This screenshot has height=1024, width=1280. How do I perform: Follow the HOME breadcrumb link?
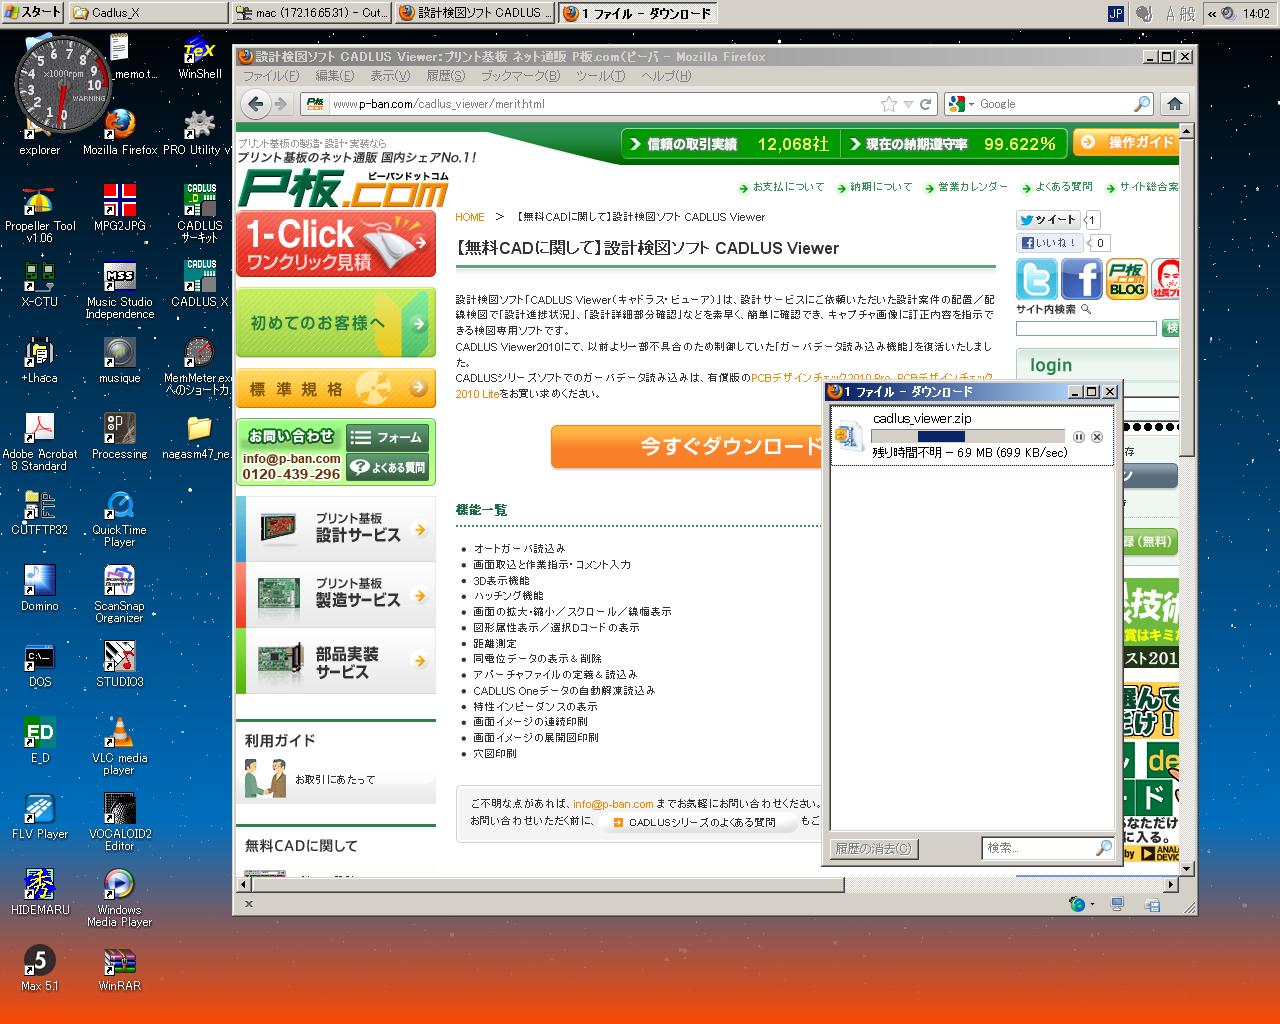click(470, 217)
